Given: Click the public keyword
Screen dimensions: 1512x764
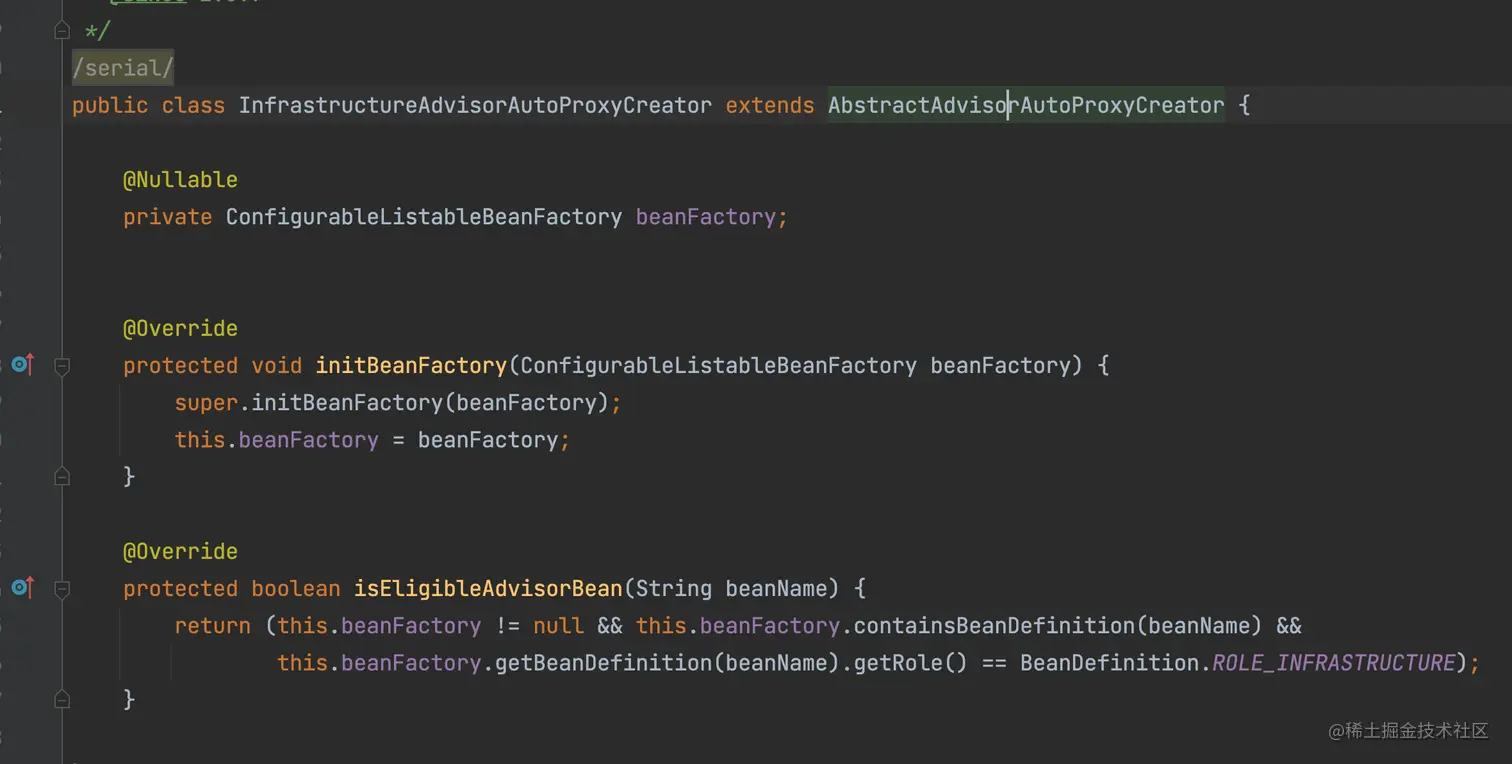Looking at the screenshot, I should (110, 105).
